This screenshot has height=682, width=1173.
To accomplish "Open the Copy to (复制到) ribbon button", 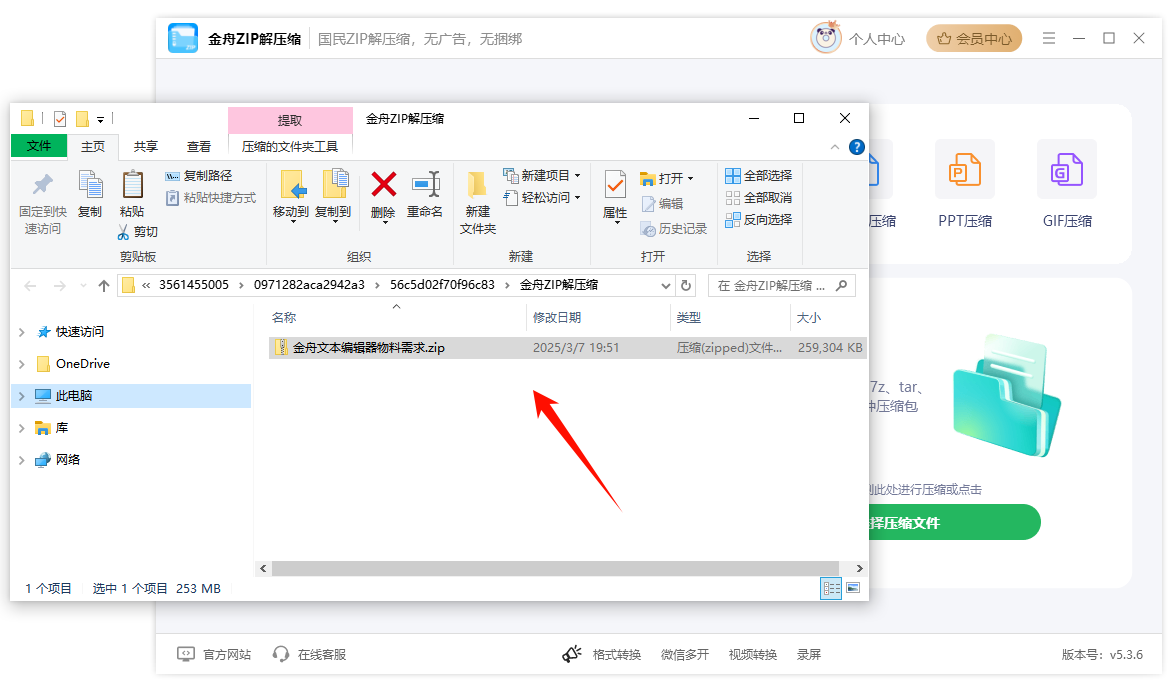I will [334, 196].
